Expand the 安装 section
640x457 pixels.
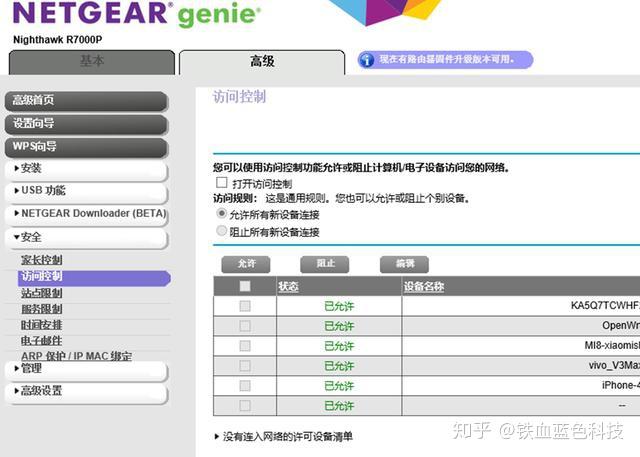[86, 170]
